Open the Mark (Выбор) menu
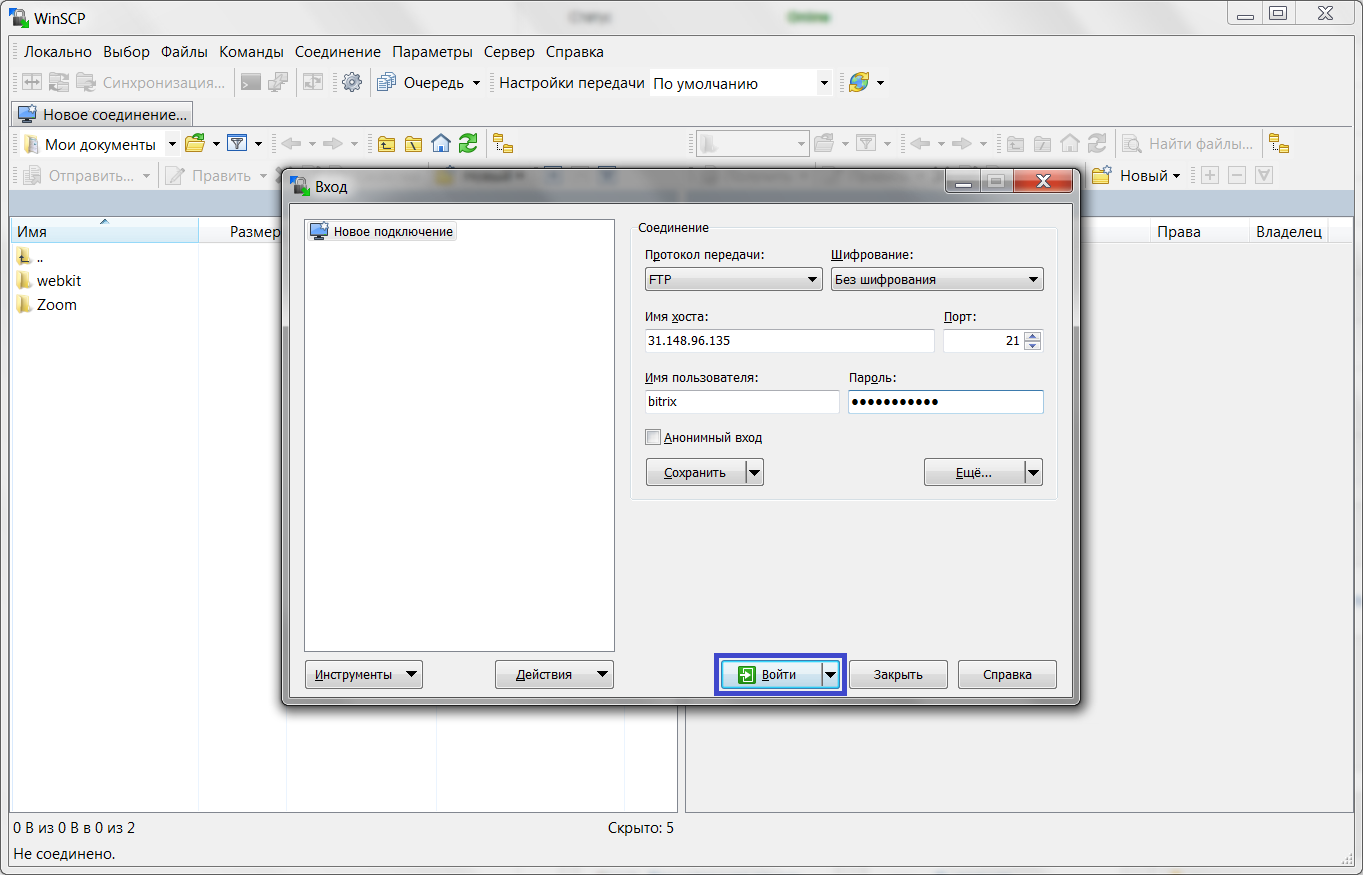 [x=126, y=52]
